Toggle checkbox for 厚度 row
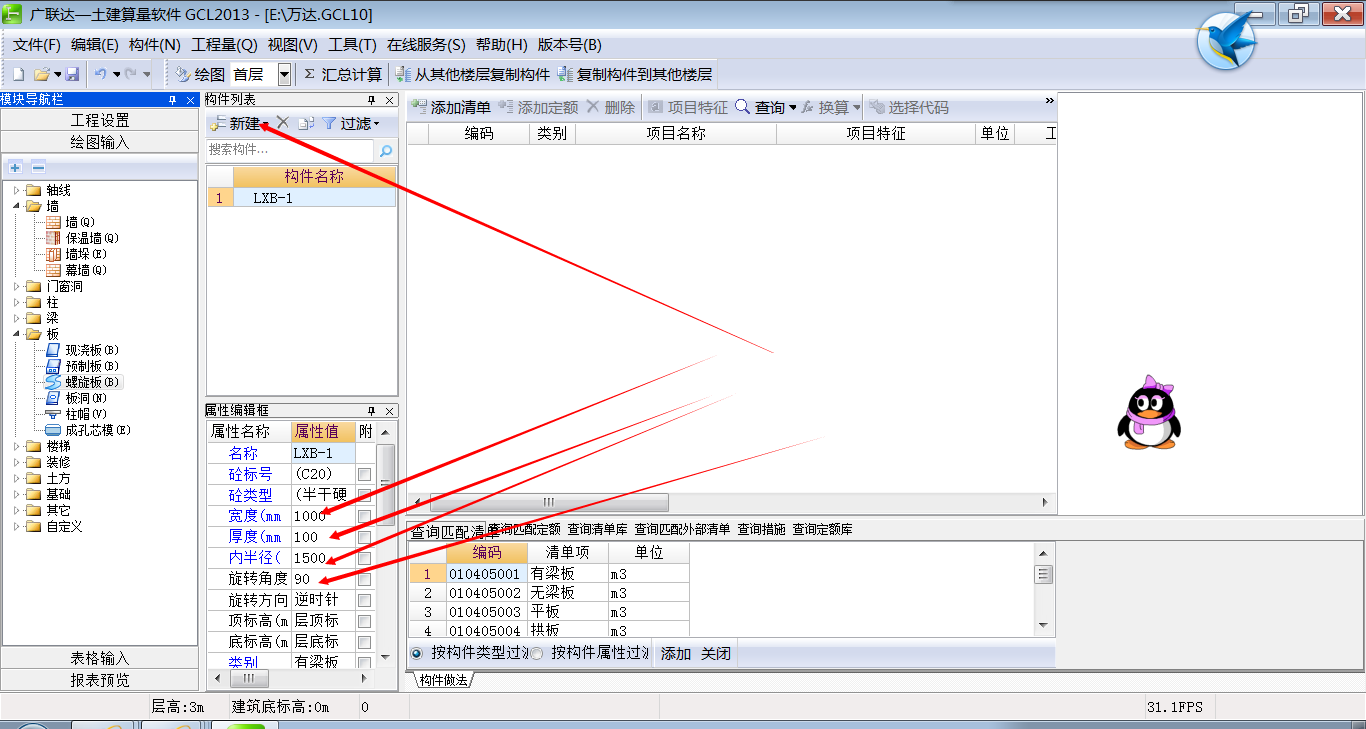This screenshot has width=1366, height=729. pyautogui.click(x=365, y=537)
